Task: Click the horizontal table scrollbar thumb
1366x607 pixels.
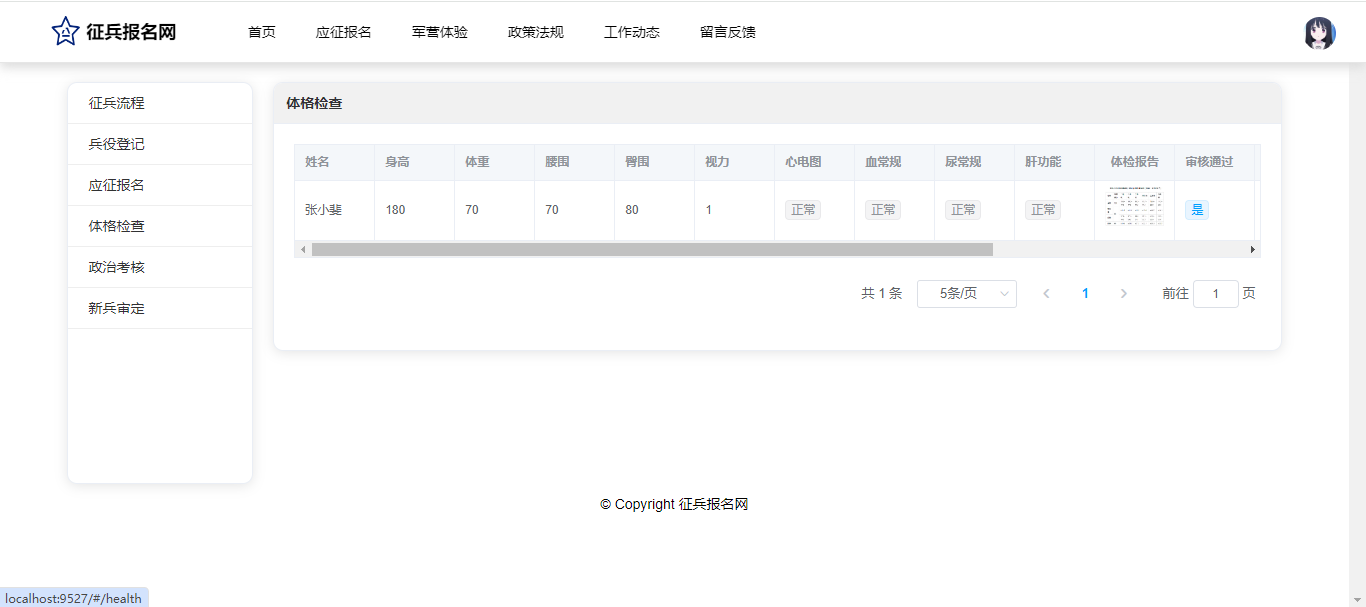Action: [652, 249]
